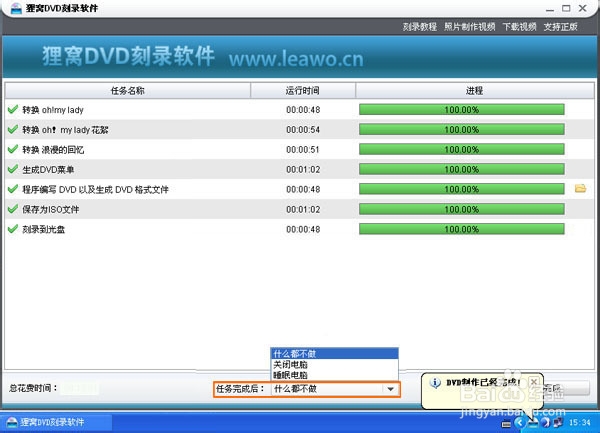This screenshot has width=600, height=433.
Task: Click the blue round arrow tray icon
Action: coord(546,422)
